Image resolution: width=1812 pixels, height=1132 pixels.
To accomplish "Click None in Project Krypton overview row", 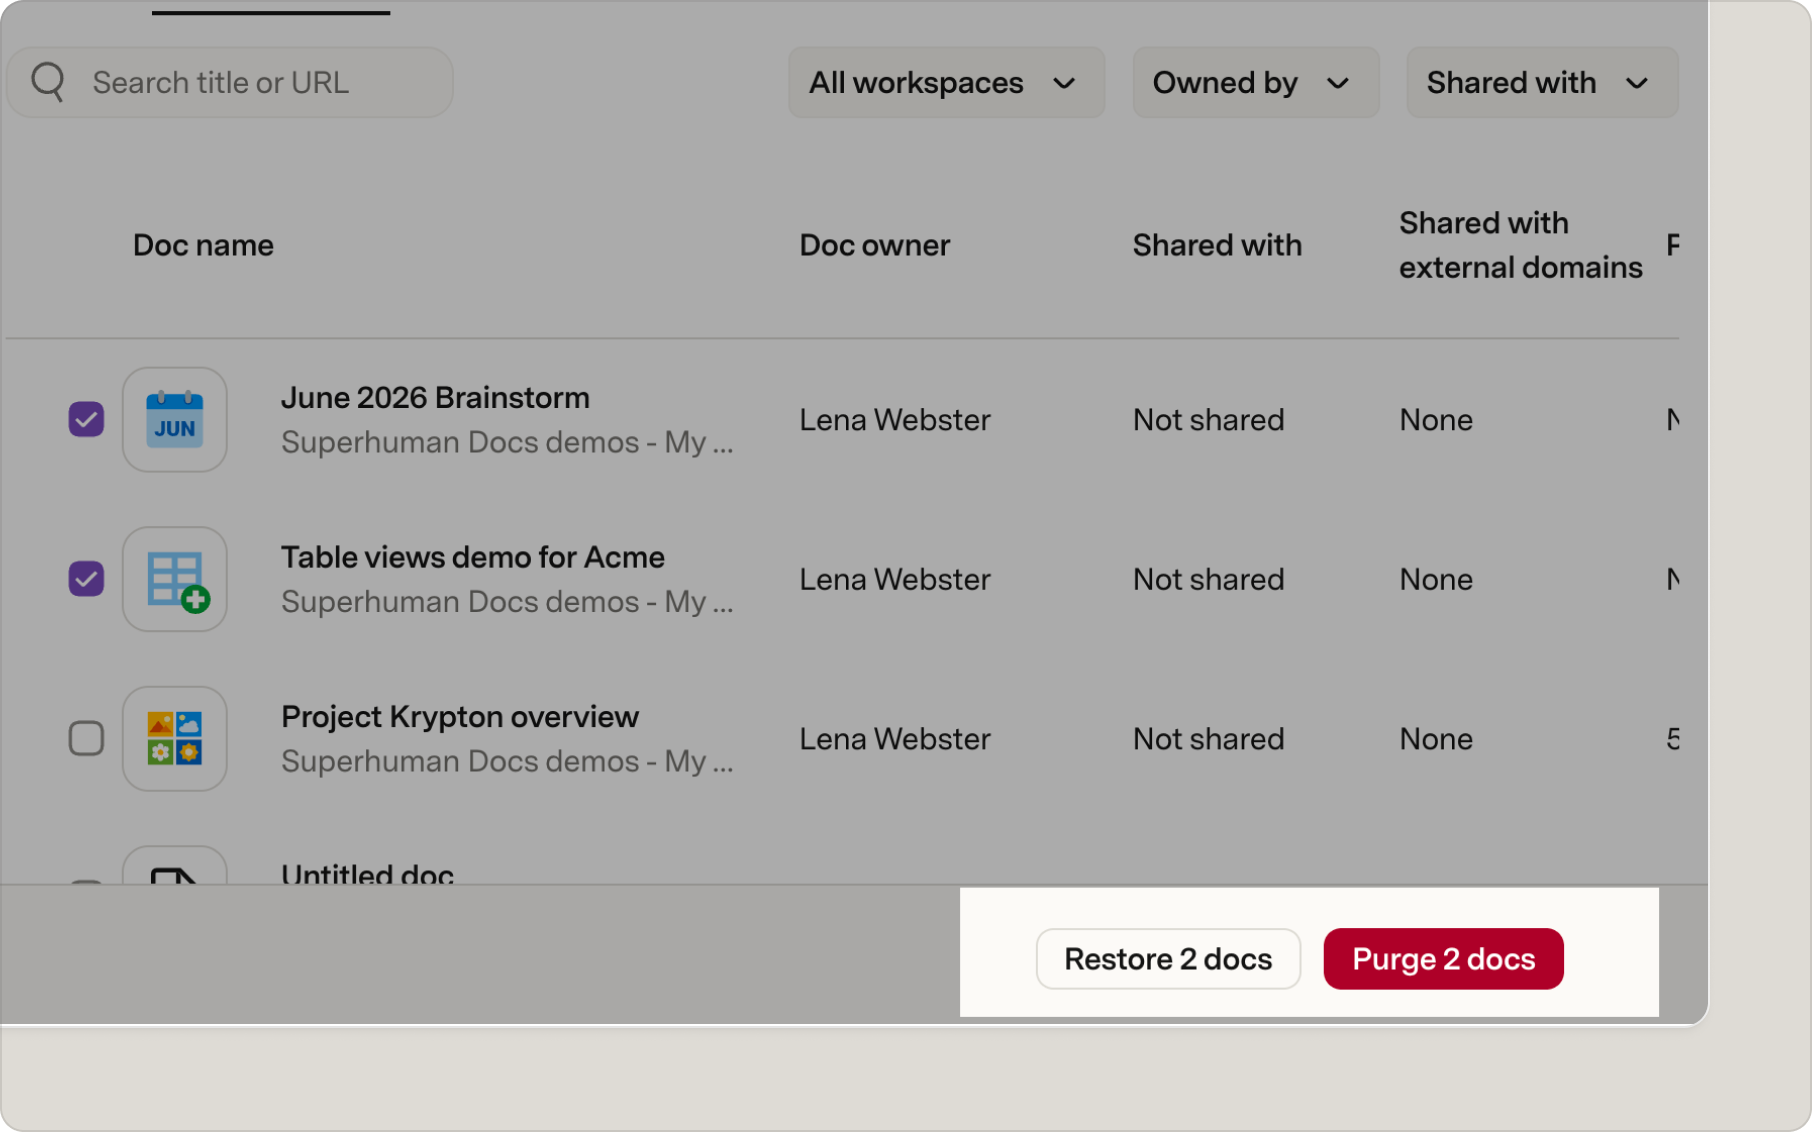I will (1436, 739).
